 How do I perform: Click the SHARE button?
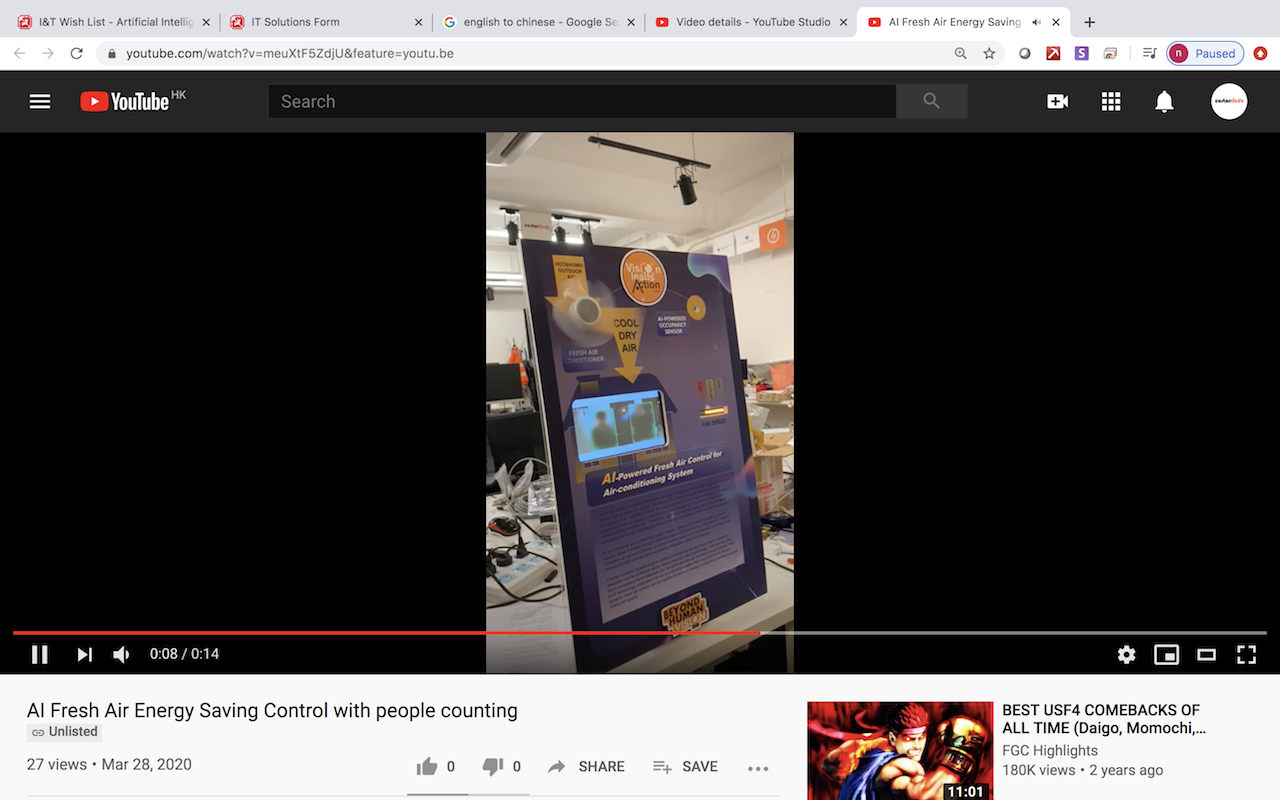(x=587, y=767)
